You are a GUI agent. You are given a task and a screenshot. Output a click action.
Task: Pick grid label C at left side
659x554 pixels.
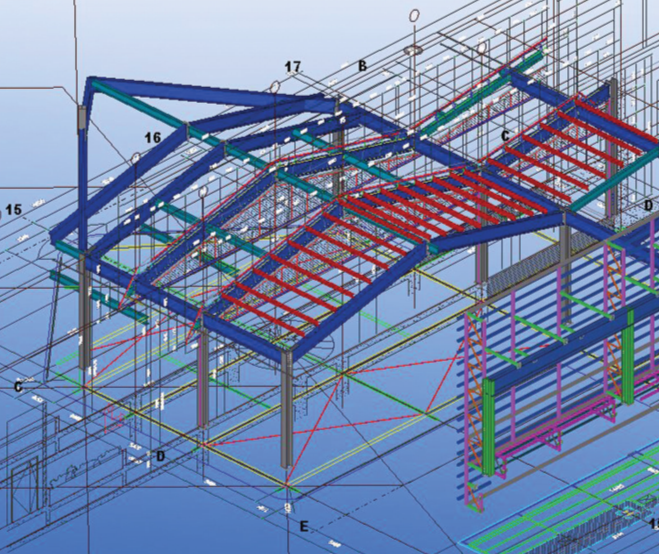click(x=18, y=387)
